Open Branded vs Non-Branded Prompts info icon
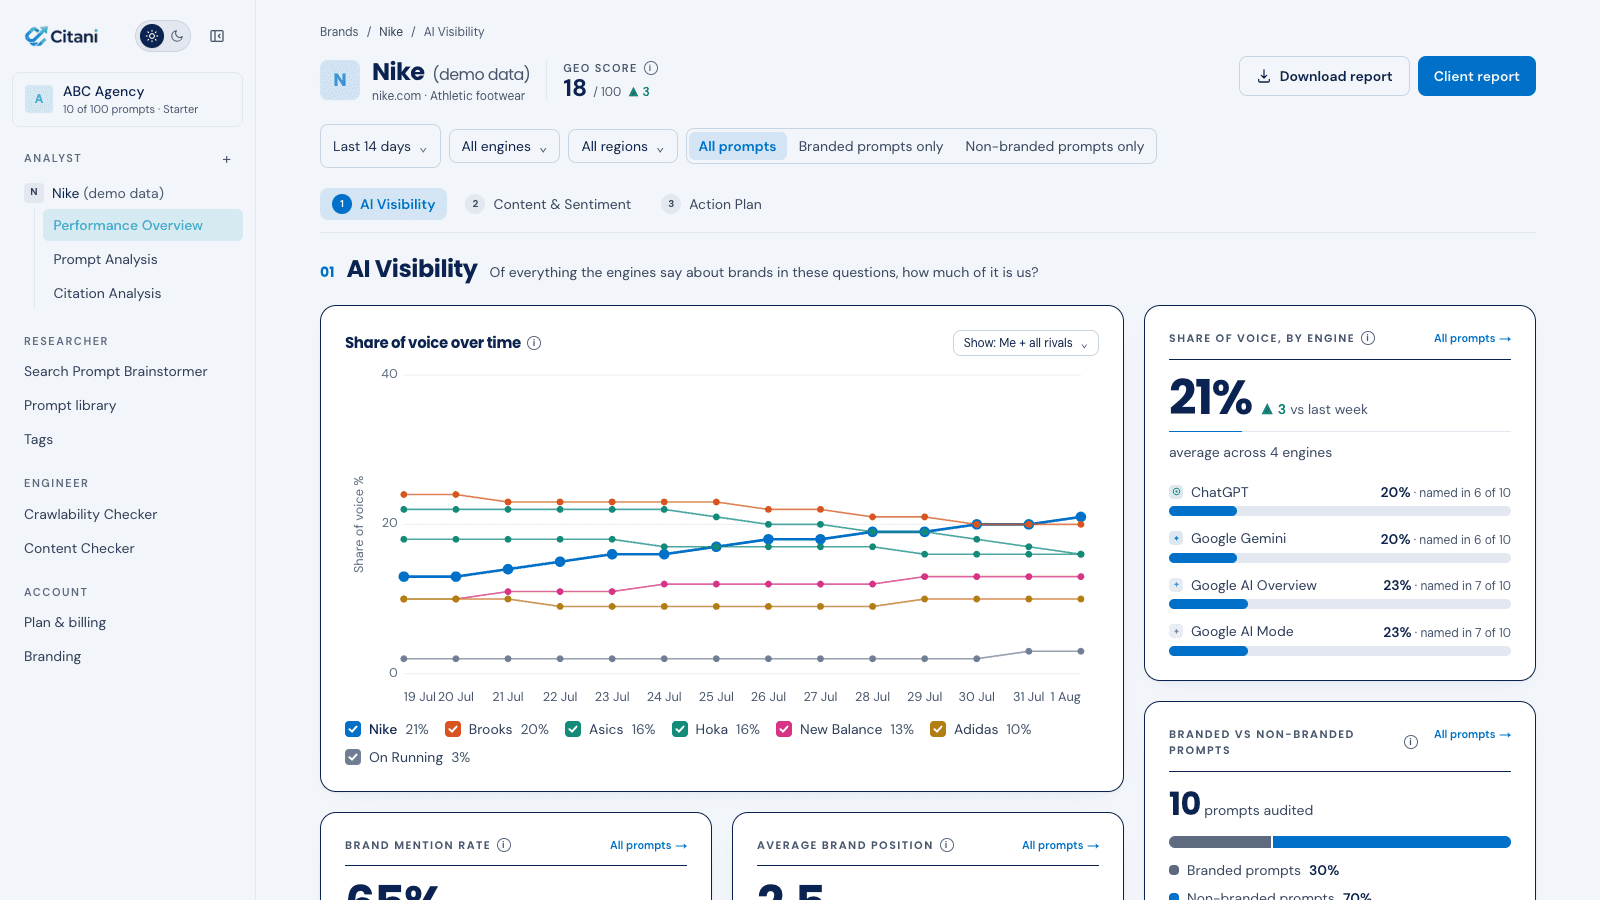The image size is (1600, 900). [1411, 742]
